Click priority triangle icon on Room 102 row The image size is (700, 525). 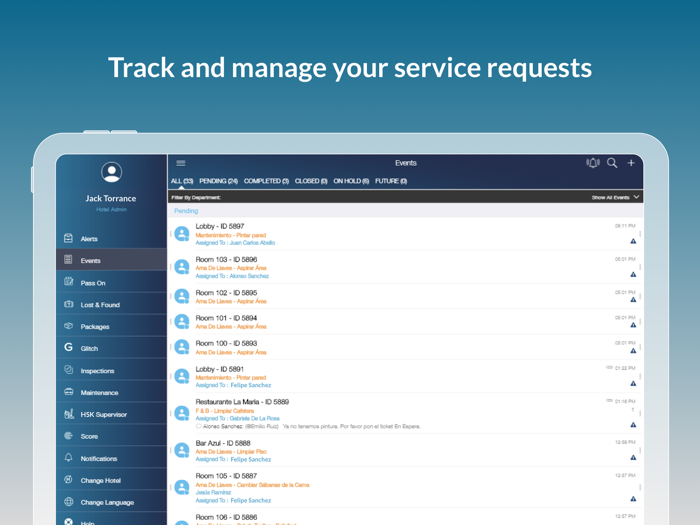(x=633, y=300)
